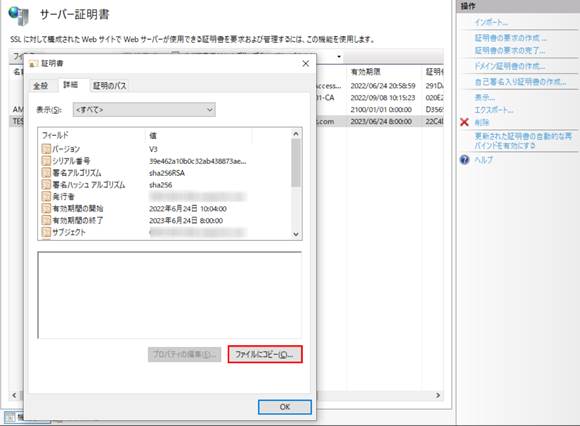Screen dimensions: 580x426
Task: Select the serial number field icon
Action: coord(46,161)
